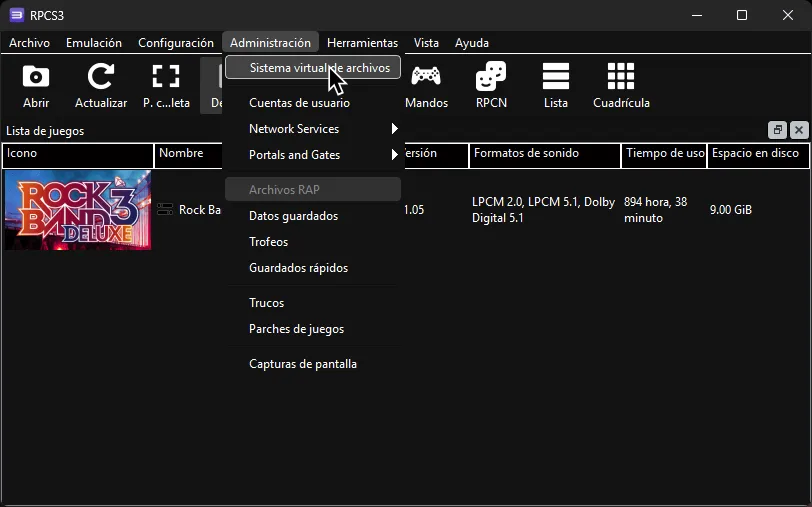Open the Ayuda menu
The height and width of the screenshot is (507, 812).
pyautogui.click(x=472, y=42)
